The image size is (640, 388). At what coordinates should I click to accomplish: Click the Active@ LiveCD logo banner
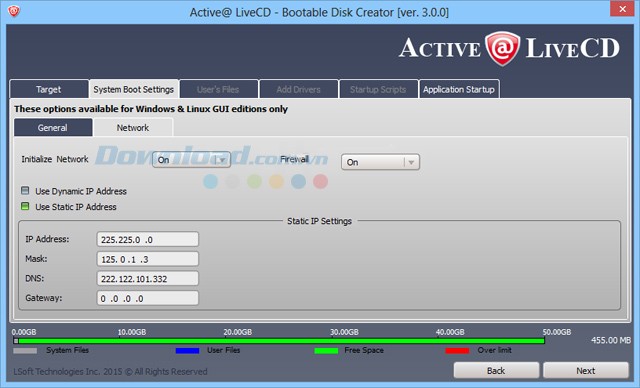point(509,49)
